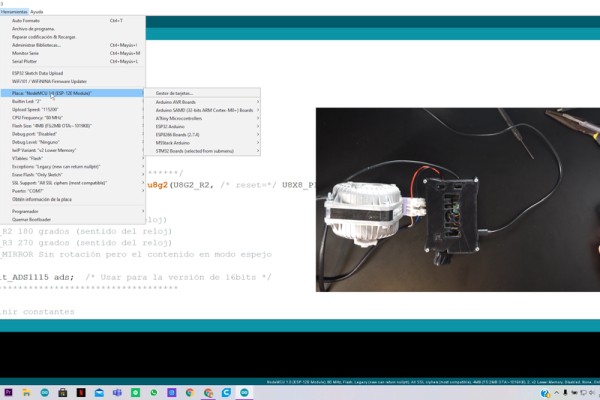Open the volume speaker tray icon
The height and width of the screenshot is (400, 600).
592,393
